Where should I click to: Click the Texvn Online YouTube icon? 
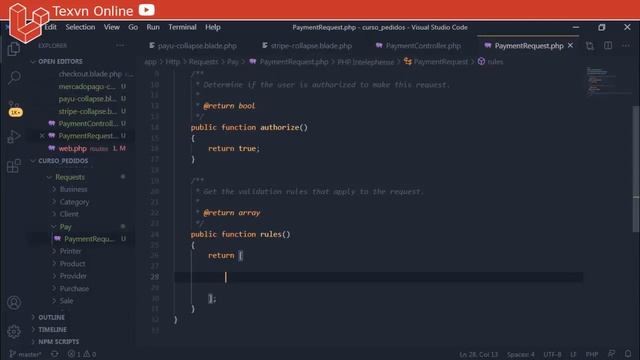point(147,9)
